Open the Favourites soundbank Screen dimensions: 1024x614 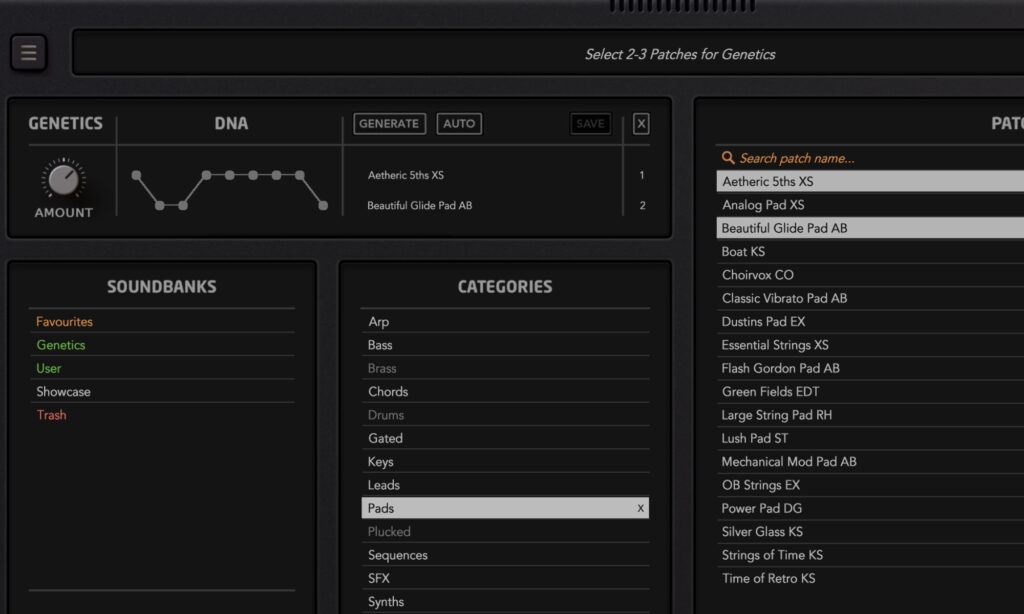point(64,322)
